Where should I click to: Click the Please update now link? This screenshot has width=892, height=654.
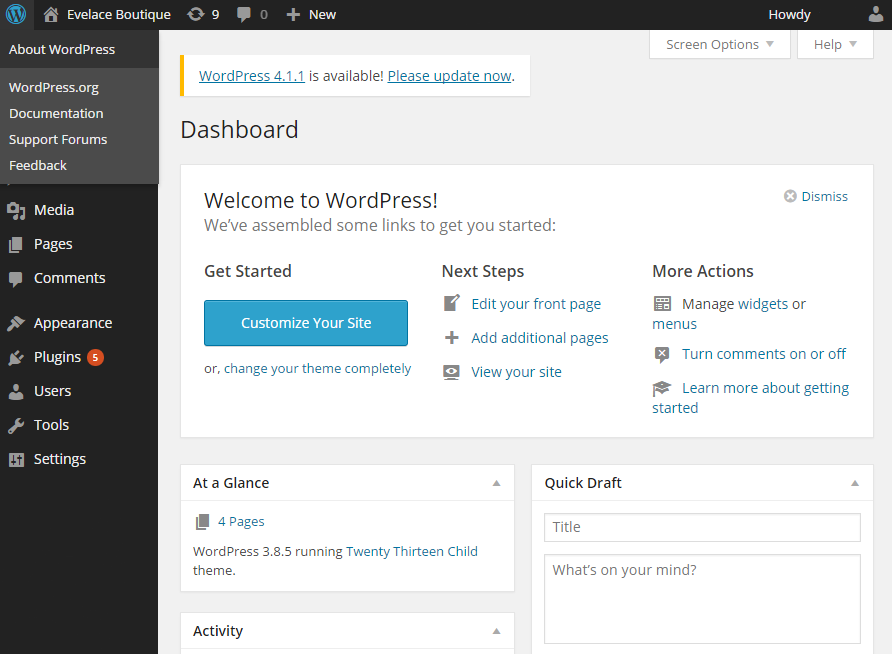pyautogui.click(x=449, y=76)
